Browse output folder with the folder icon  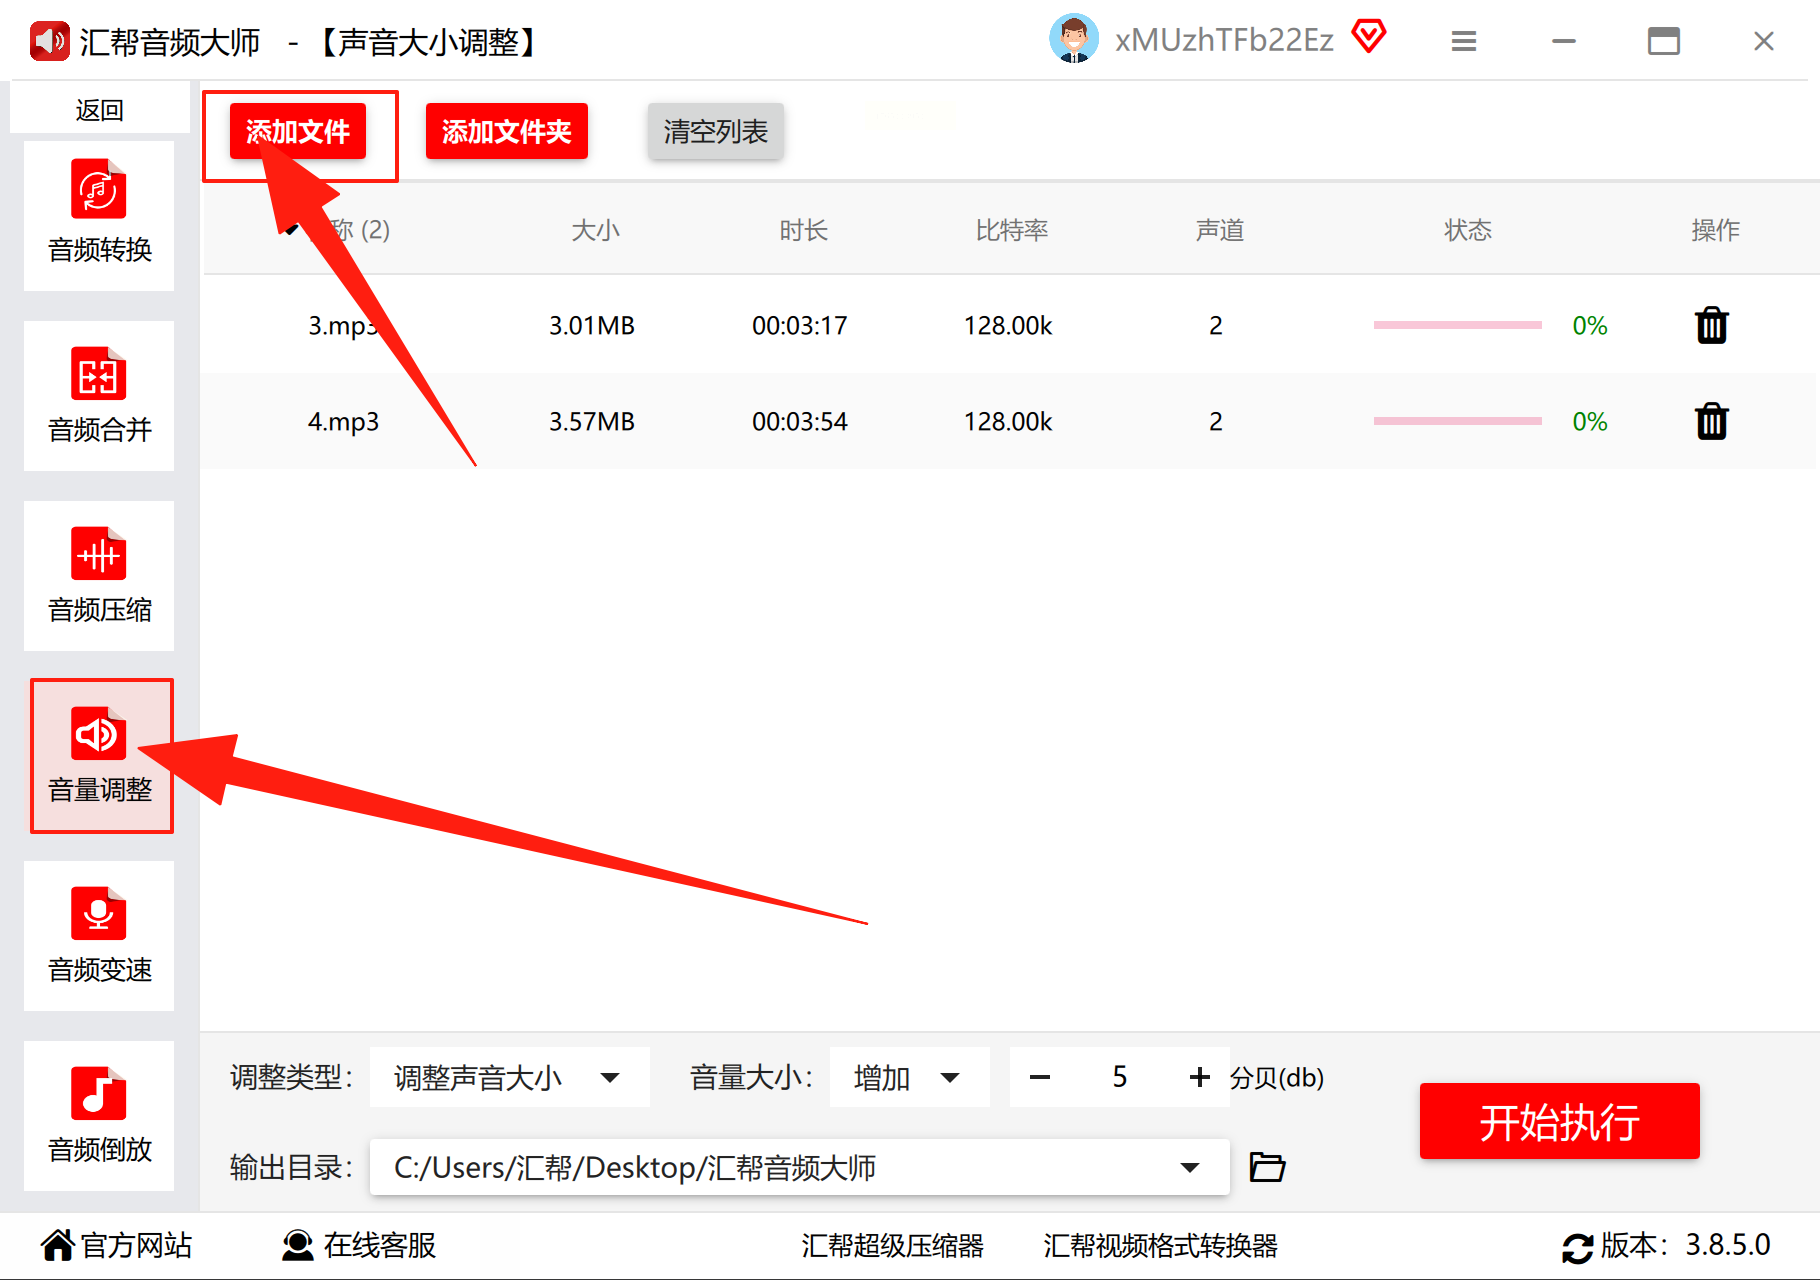tap(1267, 1167)
